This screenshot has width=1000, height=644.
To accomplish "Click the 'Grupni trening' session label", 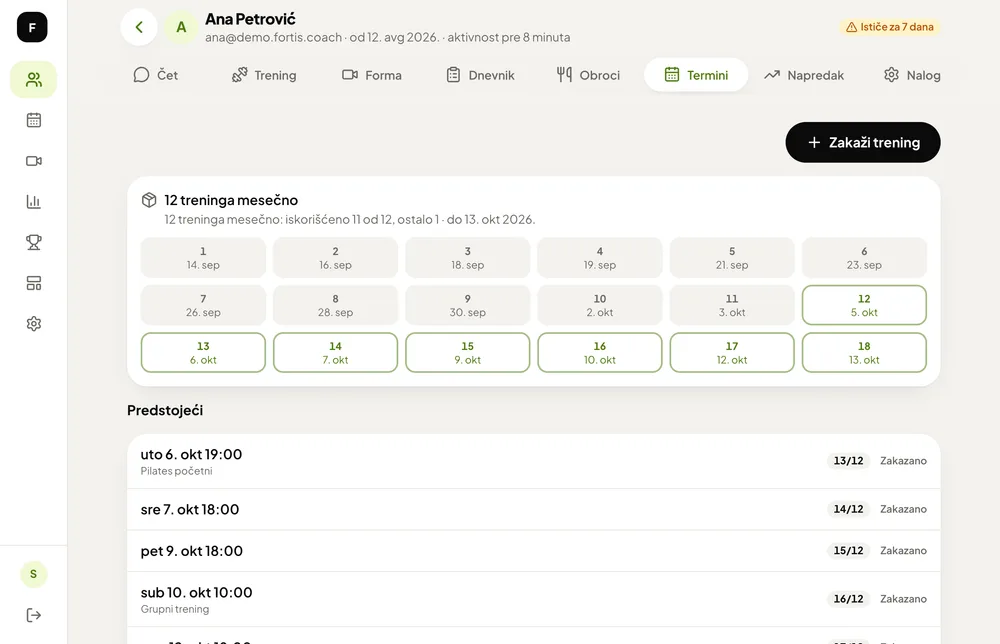I will coord(175,609).
